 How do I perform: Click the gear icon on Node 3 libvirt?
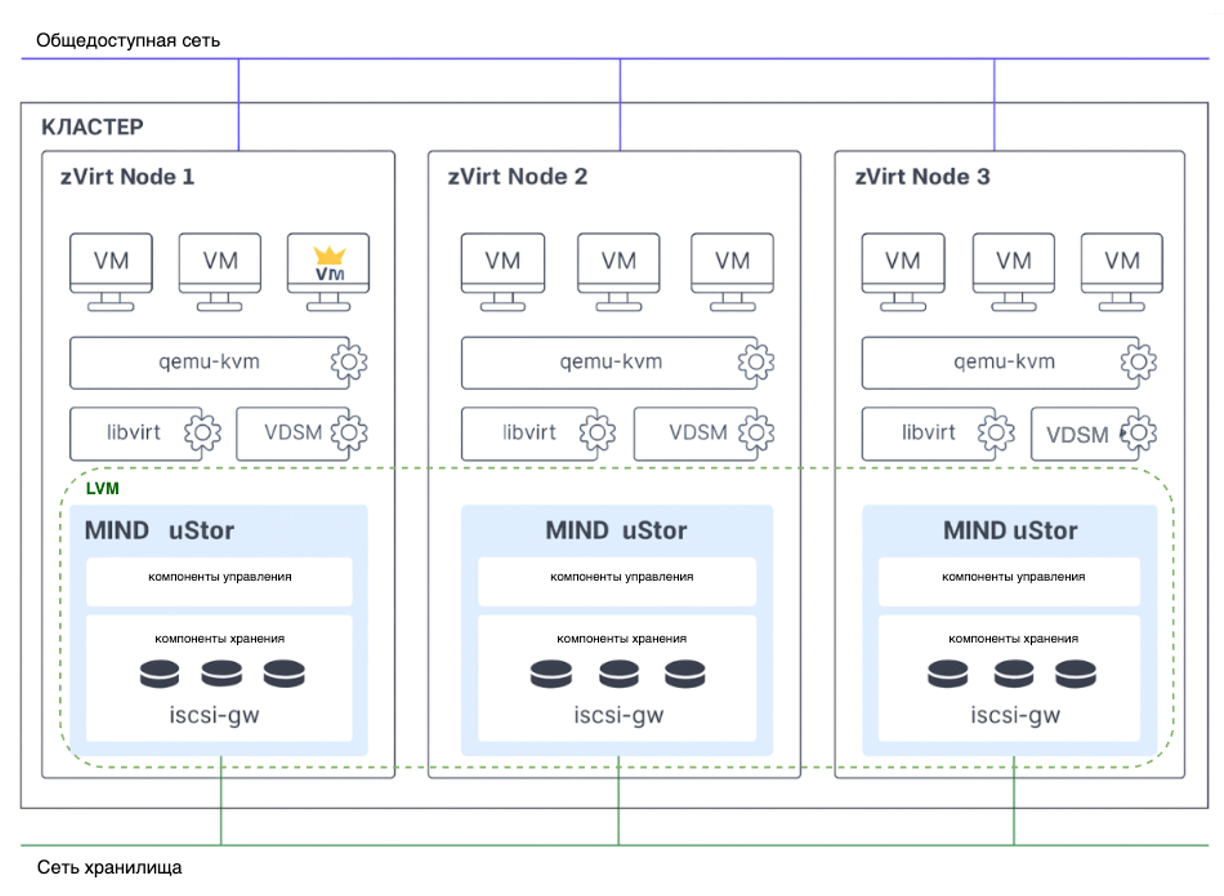tap(996, 433)
